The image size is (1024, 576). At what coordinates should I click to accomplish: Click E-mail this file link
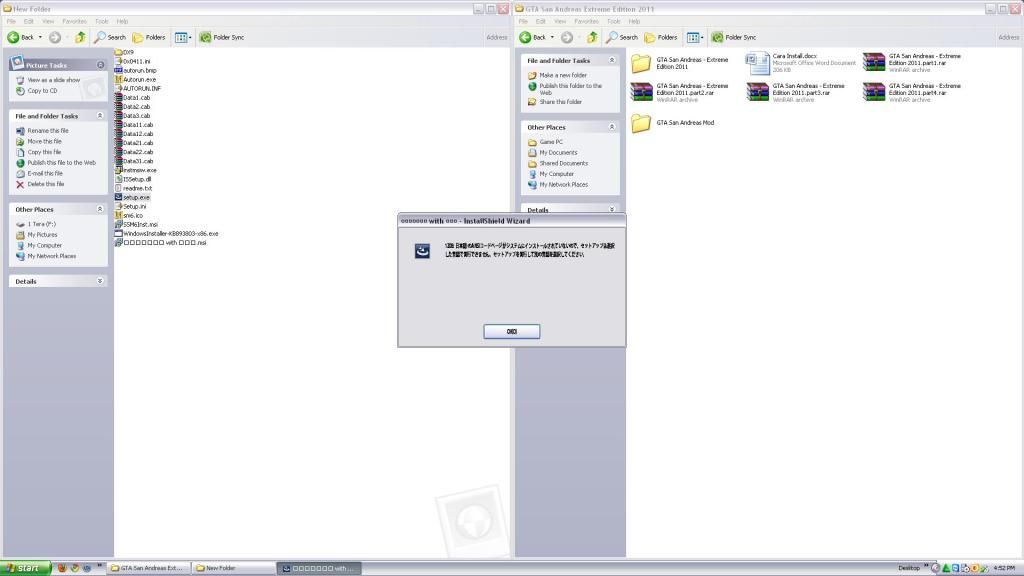[45, 173]
